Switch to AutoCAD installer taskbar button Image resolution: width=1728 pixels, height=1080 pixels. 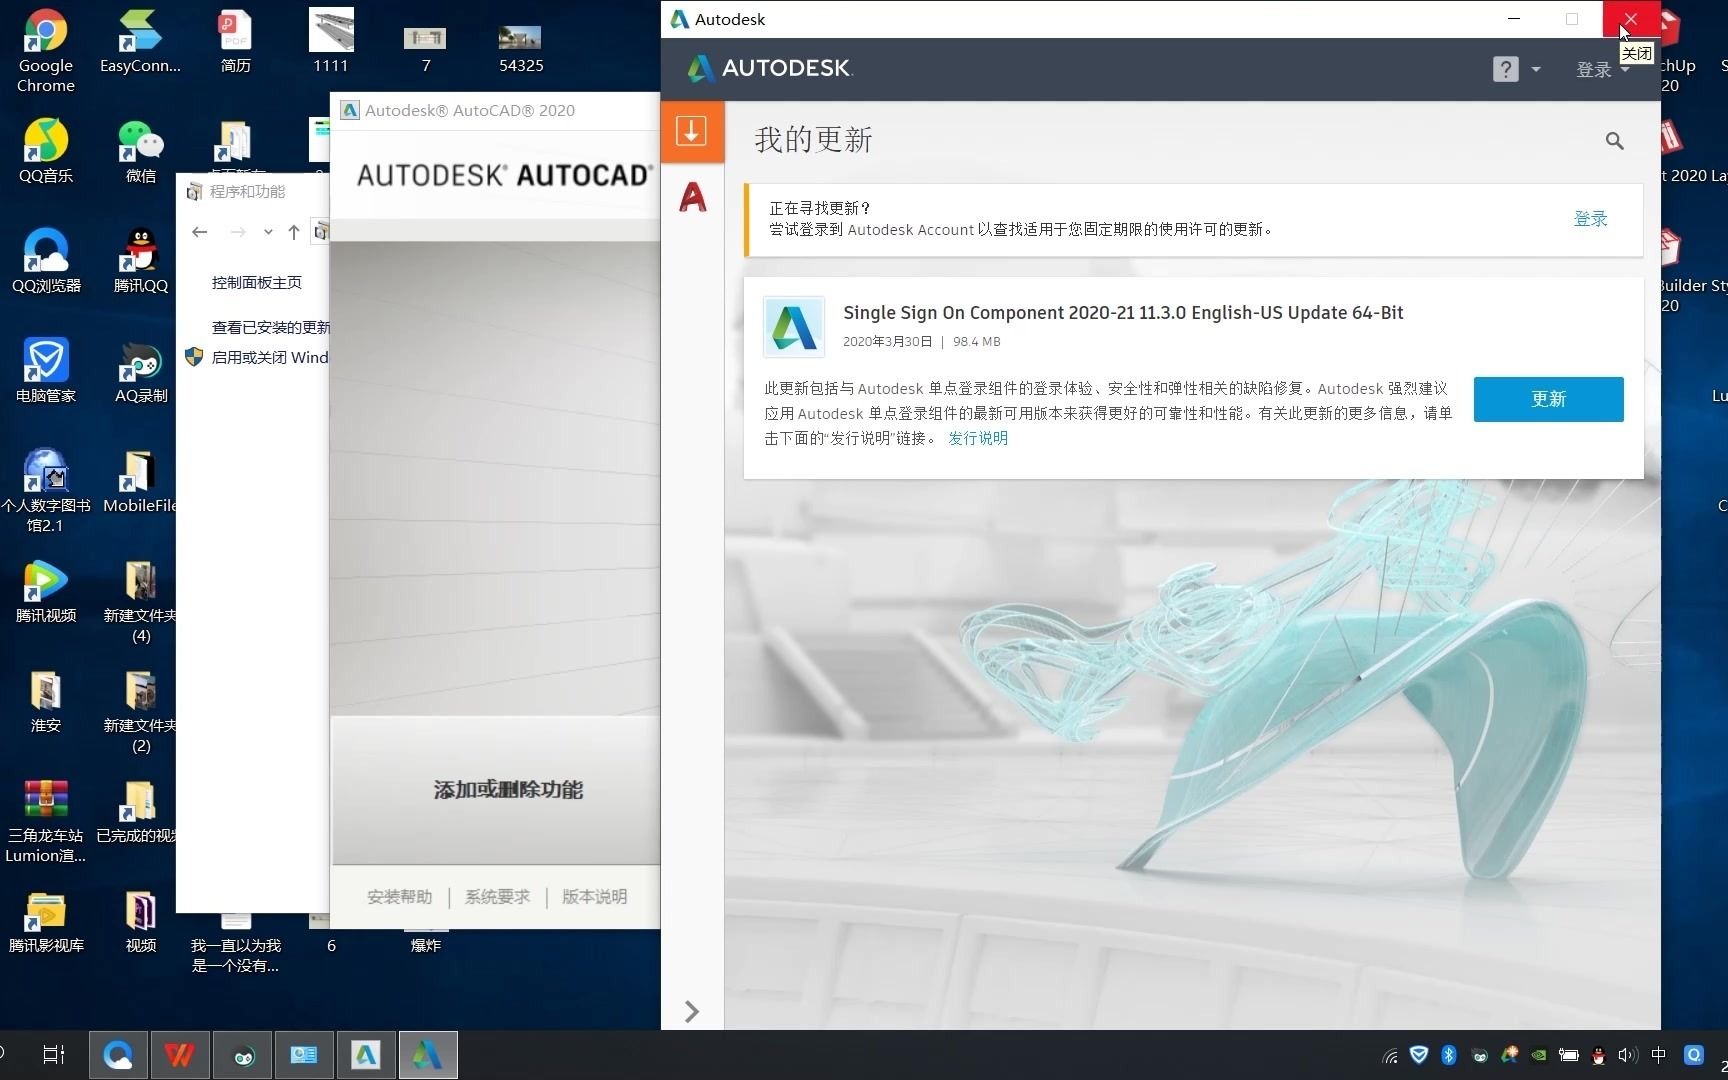coord(366,1055)
